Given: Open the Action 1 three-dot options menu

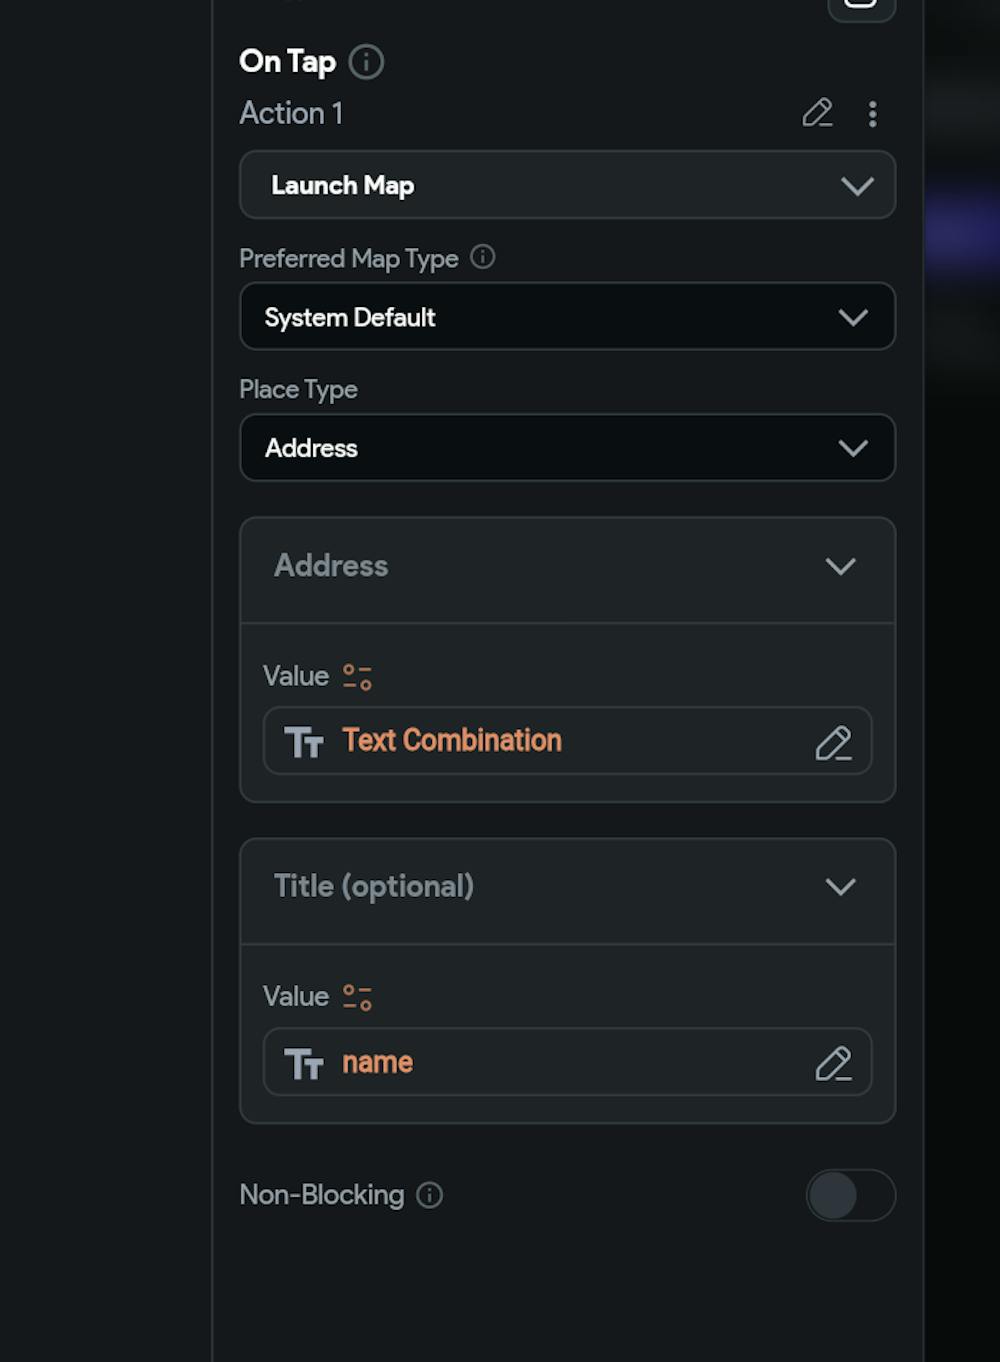Looking at the screenshot, I should pos(873,114).
